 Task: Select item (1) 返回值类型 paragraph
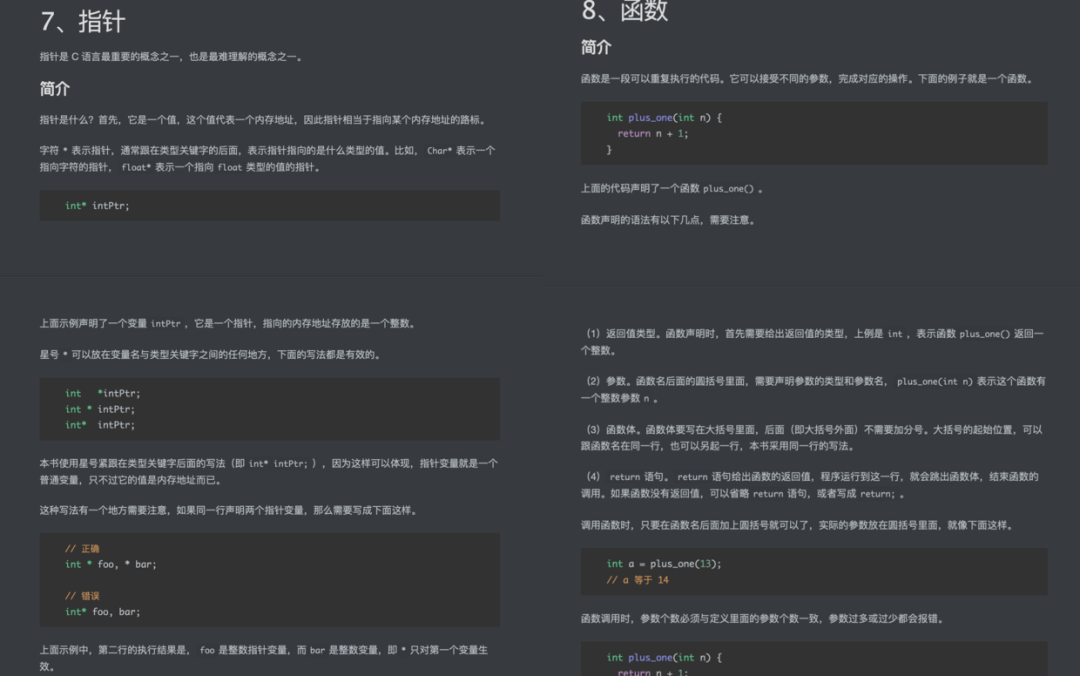point(815,340)
